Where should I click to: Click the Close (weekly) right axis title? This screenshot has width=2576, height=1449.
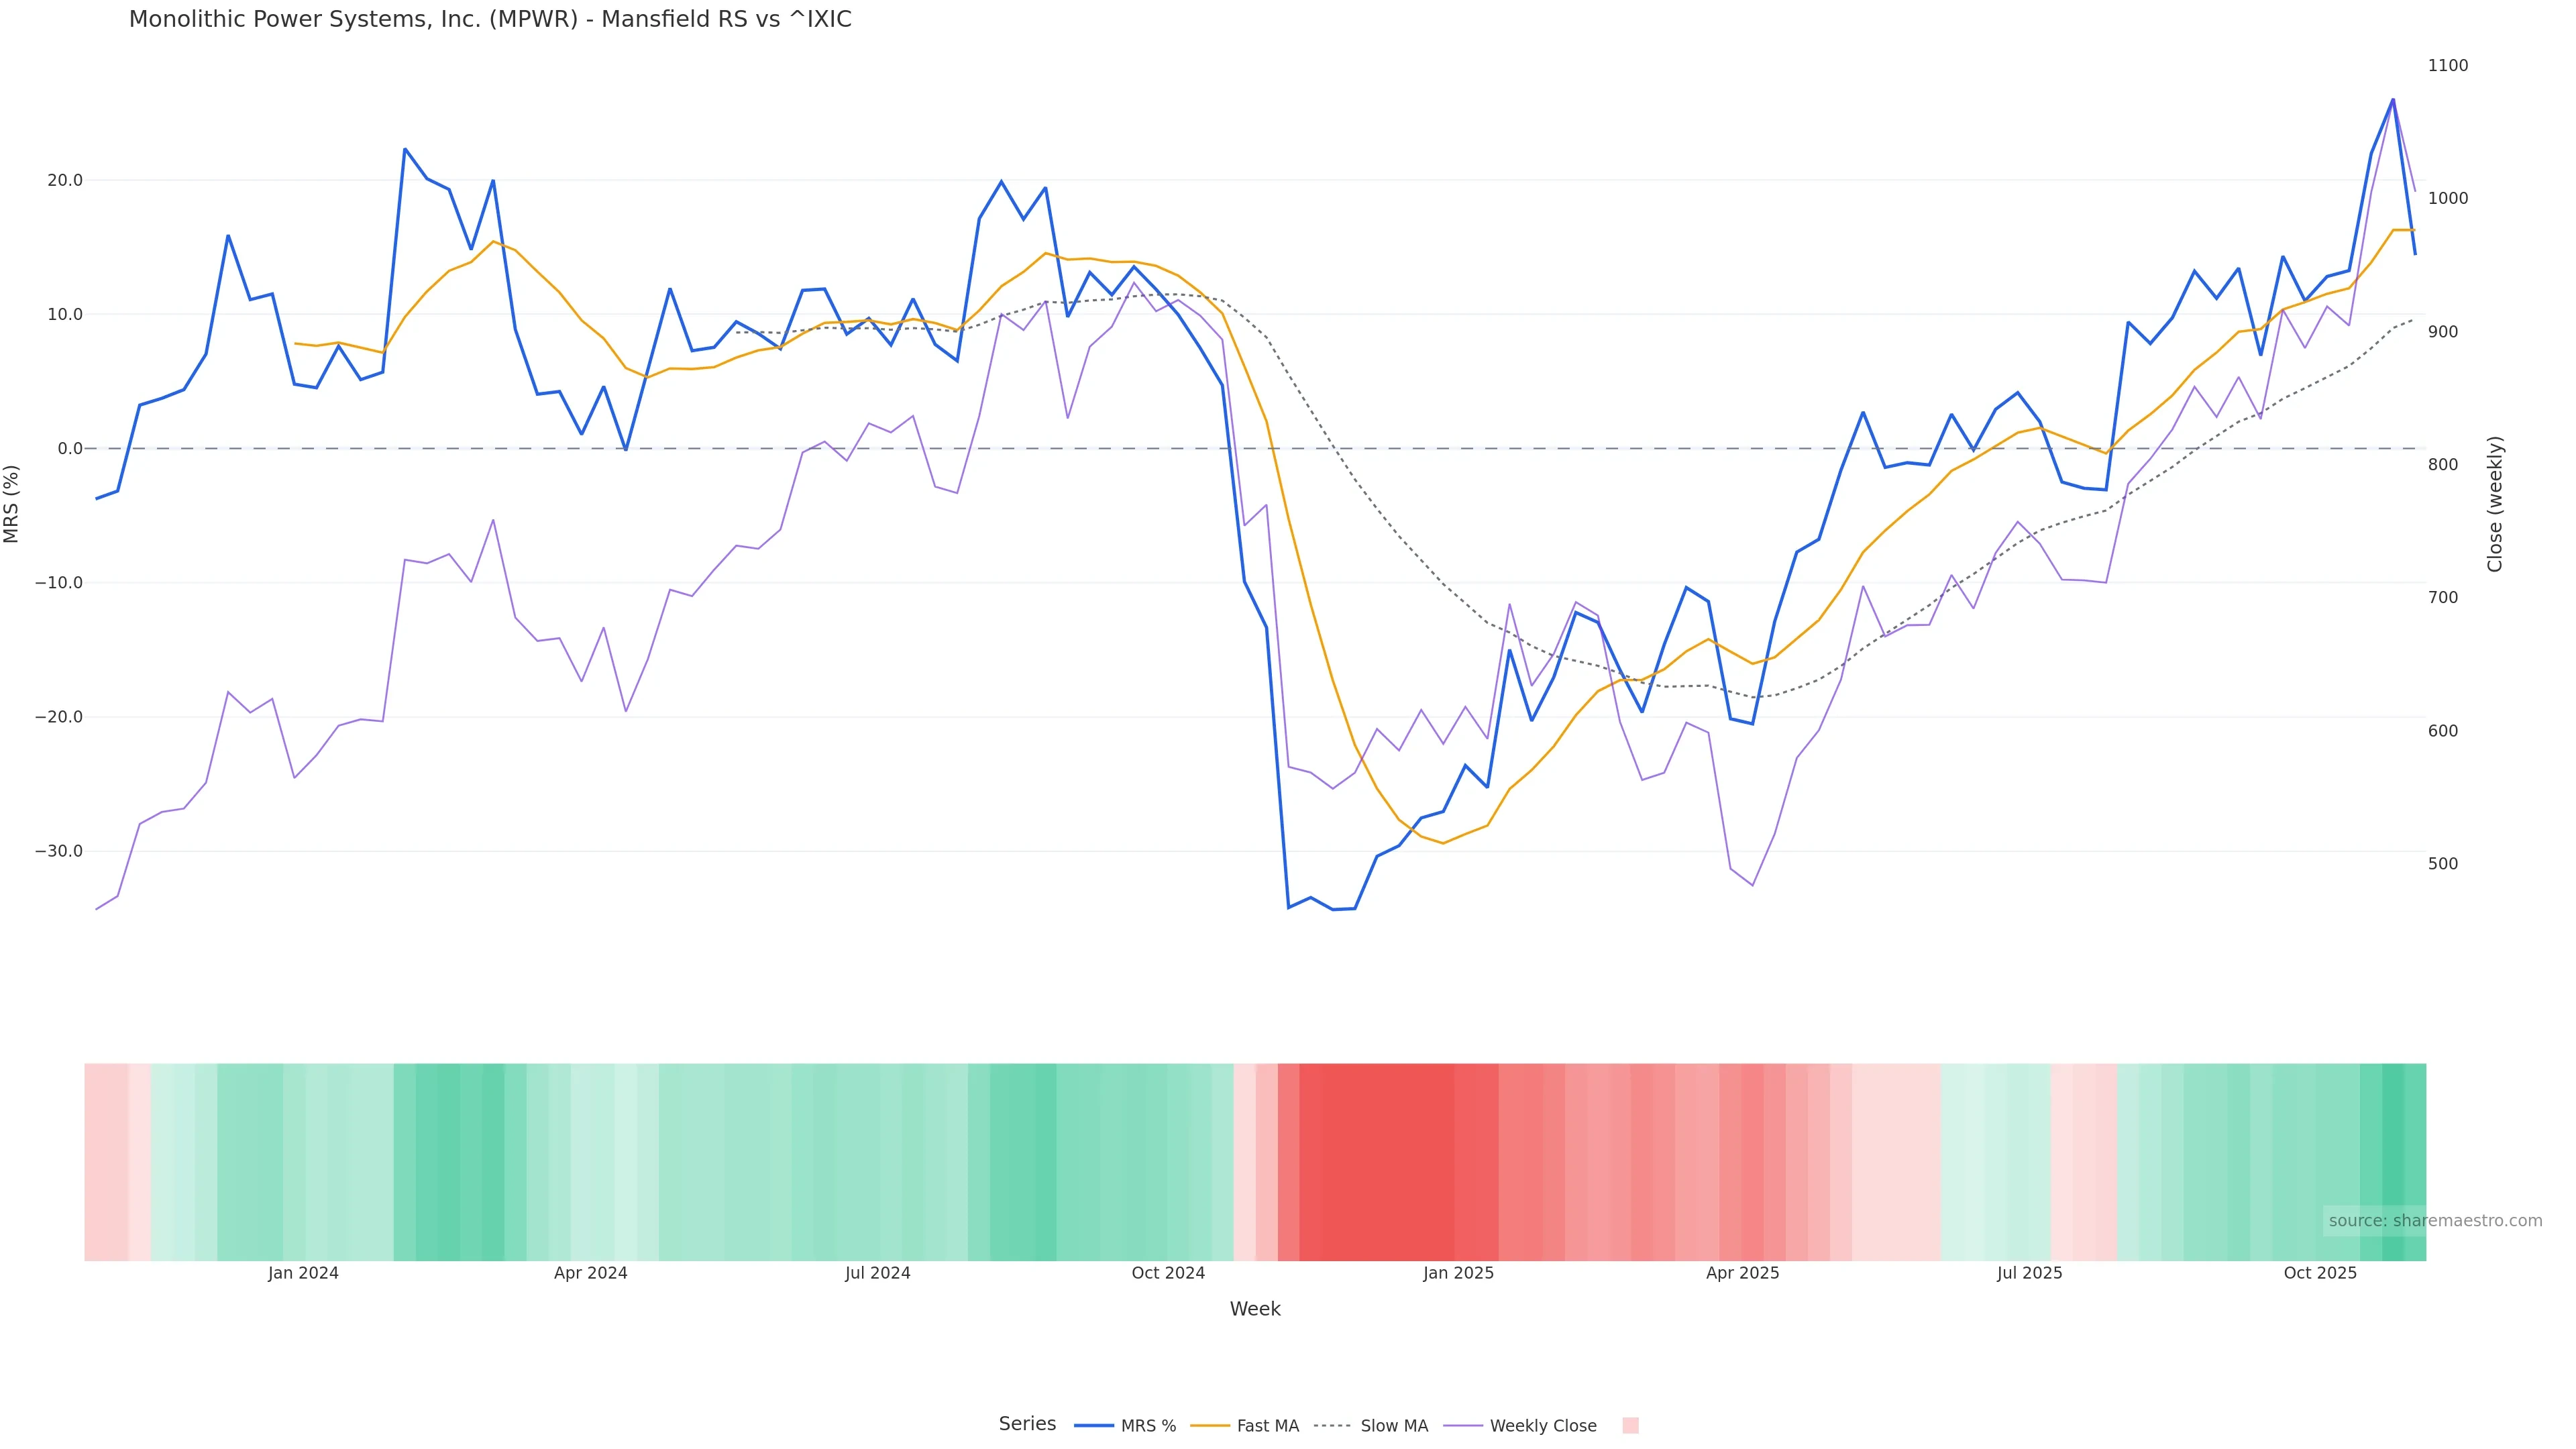2494,504
